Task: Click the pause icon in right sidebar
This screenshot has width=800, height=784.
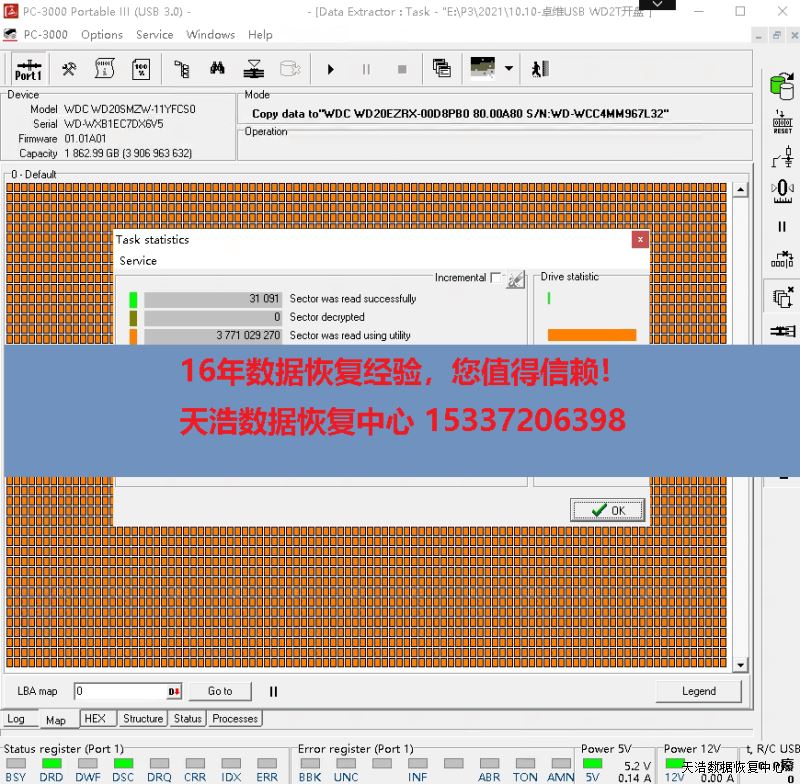Action: point(782,227)
